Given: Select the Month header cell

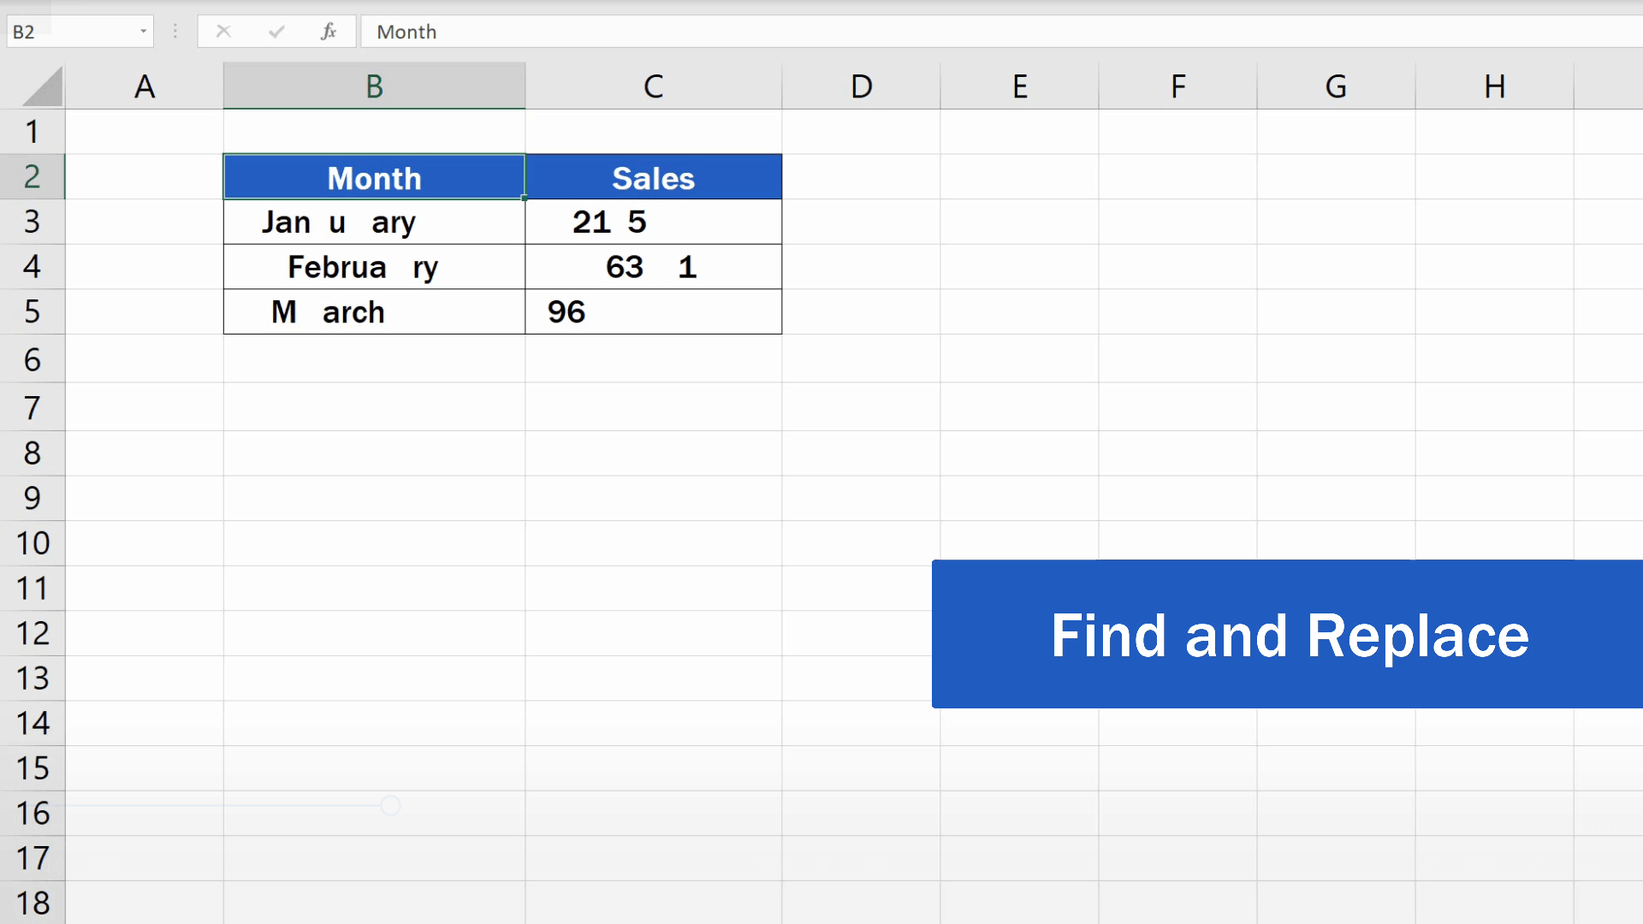Looking at the screenshot, I should [x=373, y=177].
